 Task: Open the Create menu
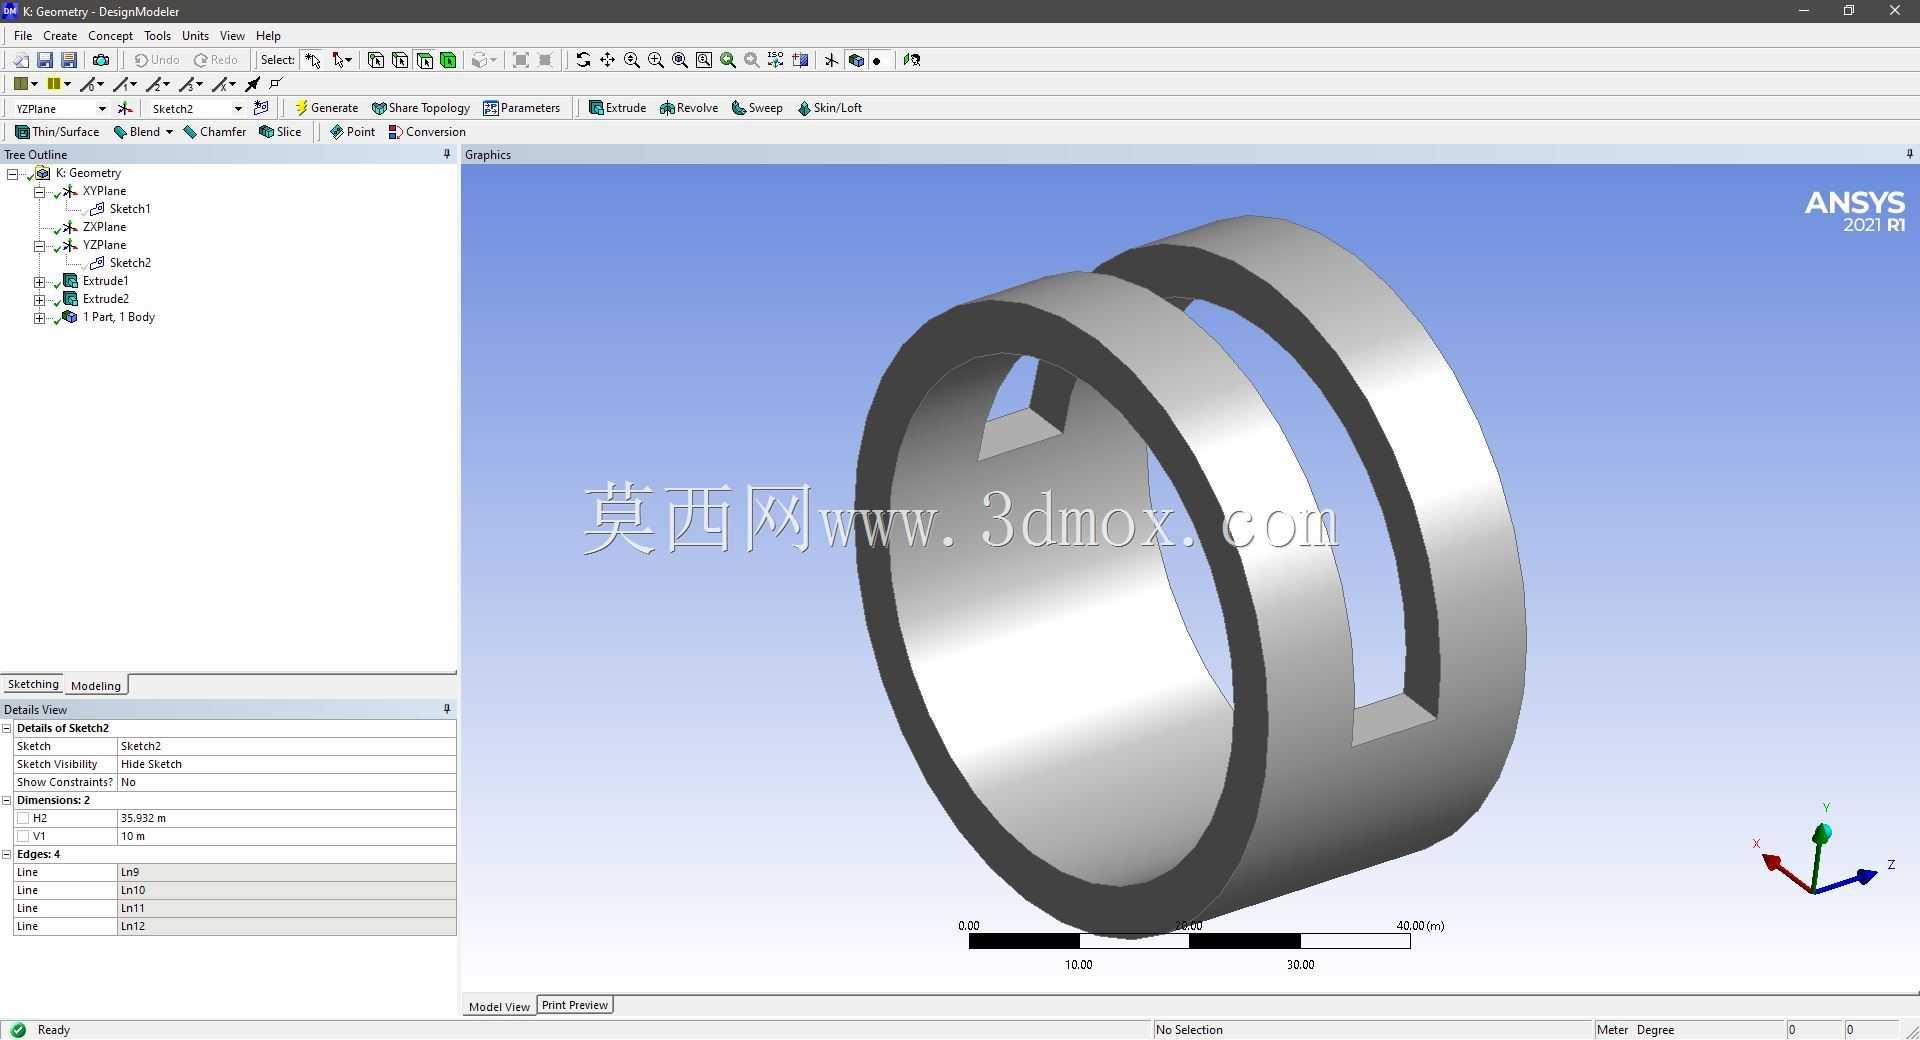[x=60, y=35]
